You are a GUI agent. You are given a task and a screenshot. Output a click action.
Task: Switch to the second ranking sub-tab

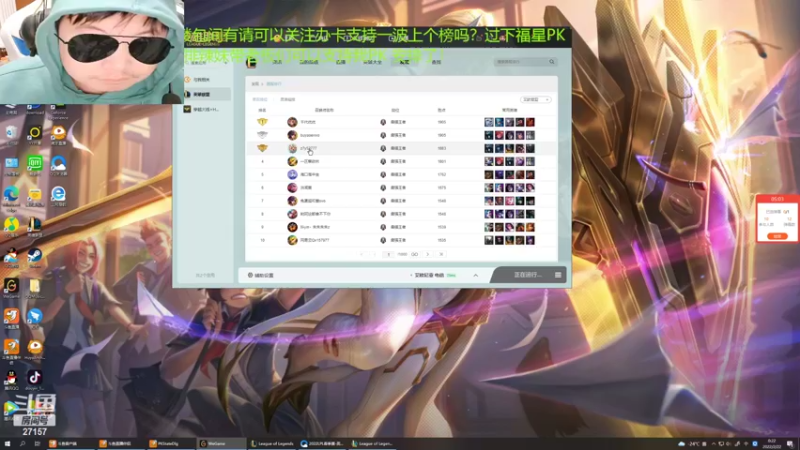pos(288,99)
